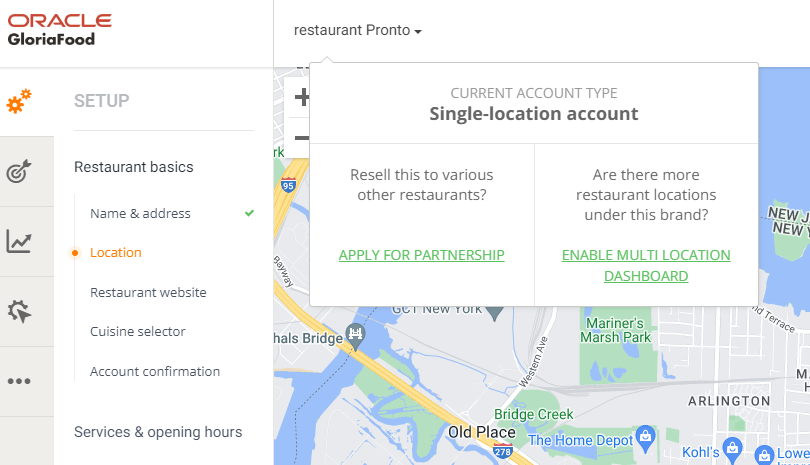Open Name & address setup step

pyautogui.click(x=141, y=213)
